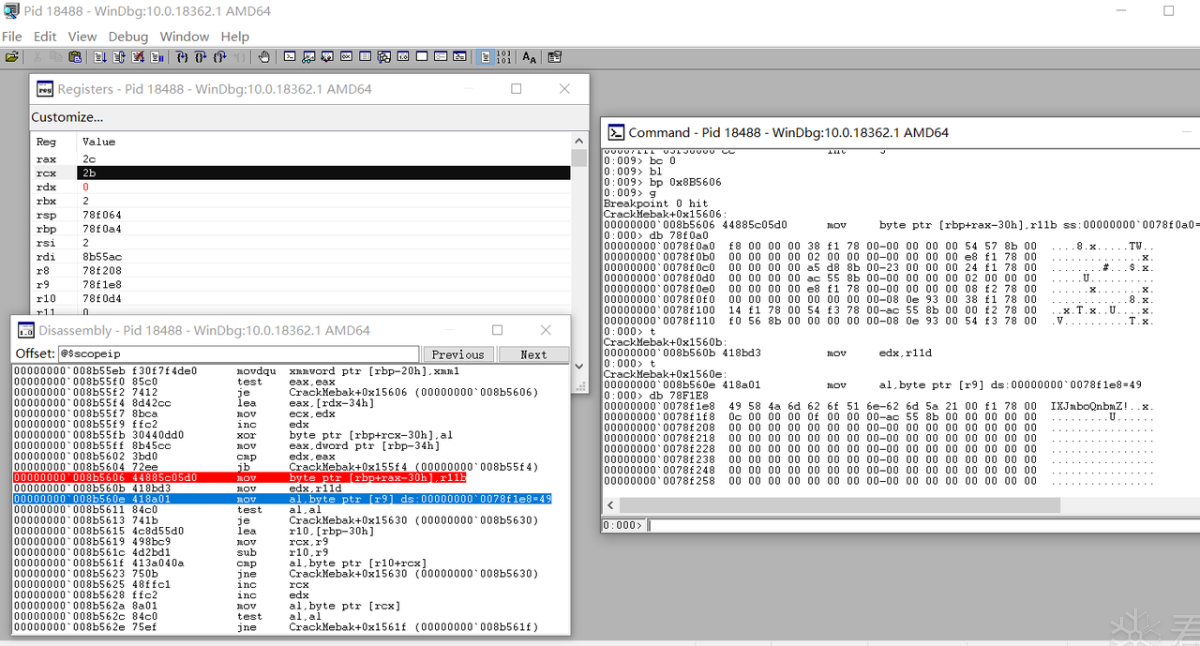Click Customize... in the Registers window
The image size is (1200, 646).
point(67,117)
